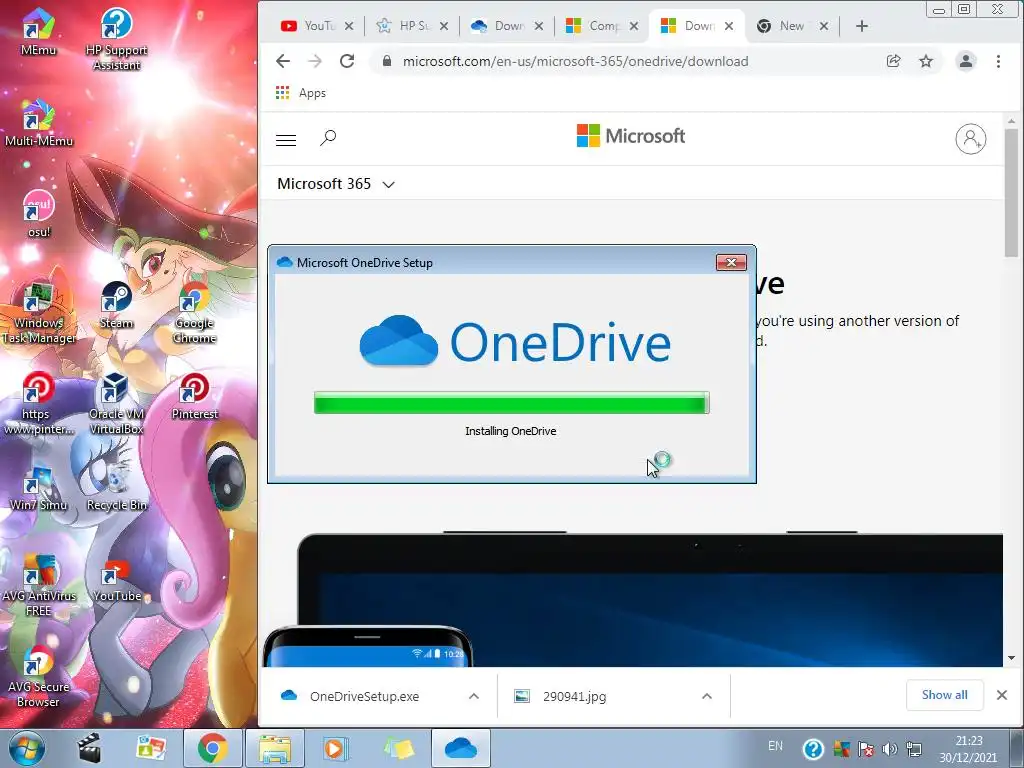Open the volume speaker tray icon

click(x=889, y=749)
